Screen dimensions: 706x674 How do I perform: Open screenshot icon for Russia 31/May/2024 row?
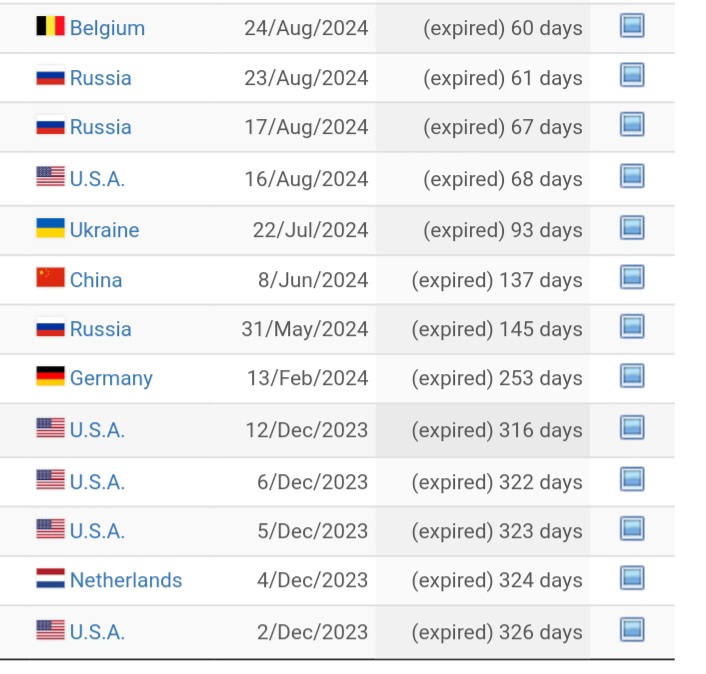pos(632,326)
